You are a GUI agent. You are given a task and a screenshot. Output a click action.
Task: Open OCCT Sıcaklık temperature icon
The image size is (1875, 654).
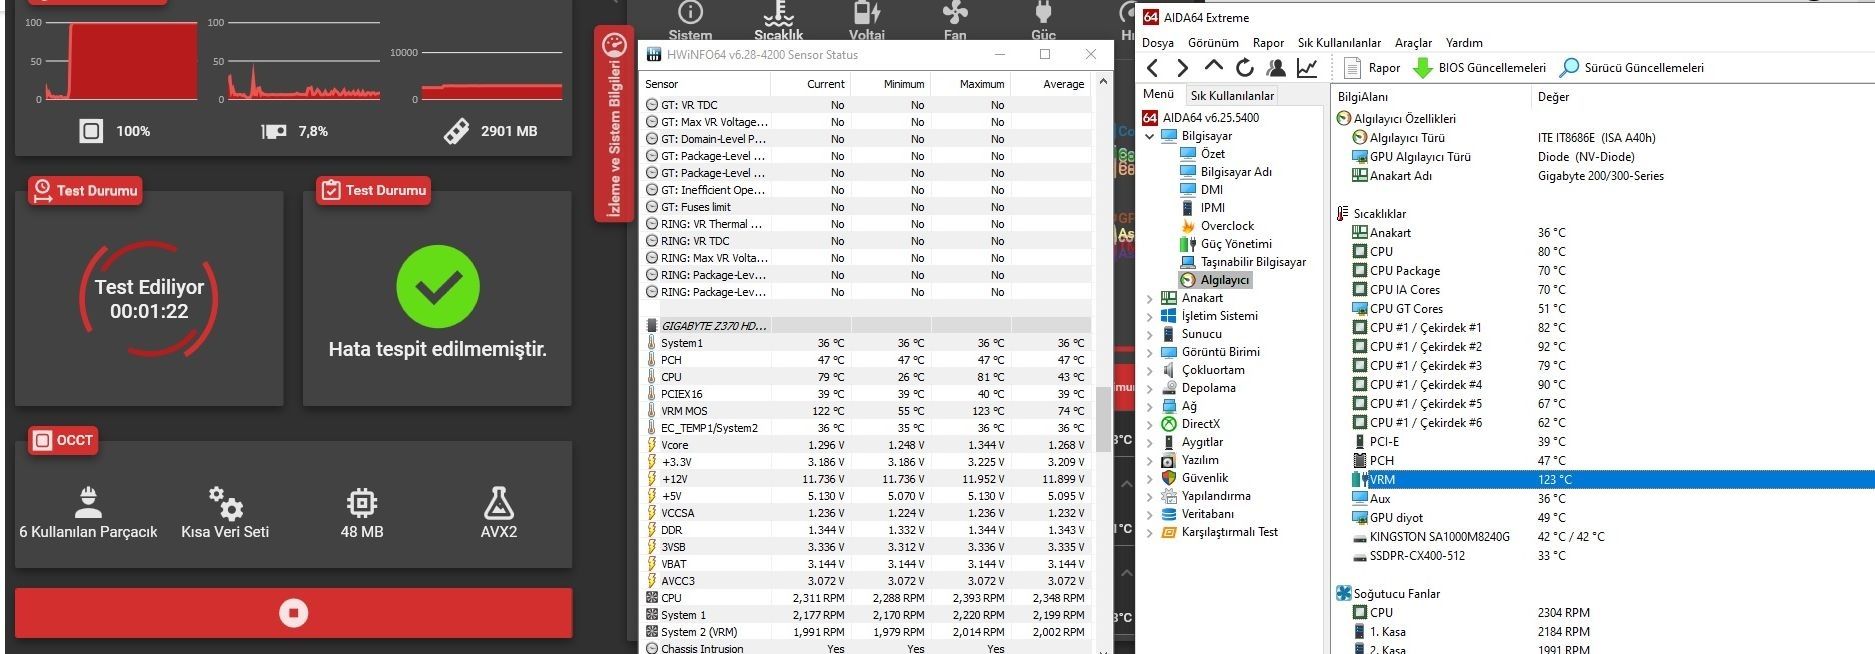778,12
